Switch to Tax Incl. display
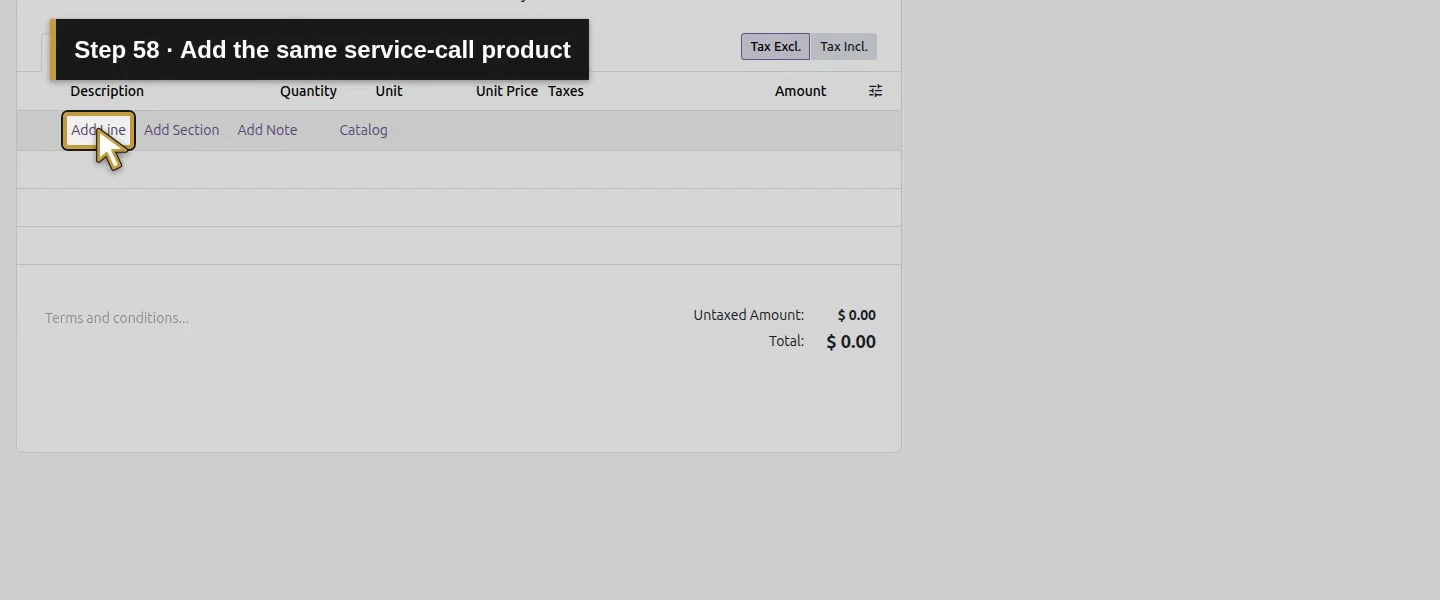1440x600 pixels. point(844,46)
